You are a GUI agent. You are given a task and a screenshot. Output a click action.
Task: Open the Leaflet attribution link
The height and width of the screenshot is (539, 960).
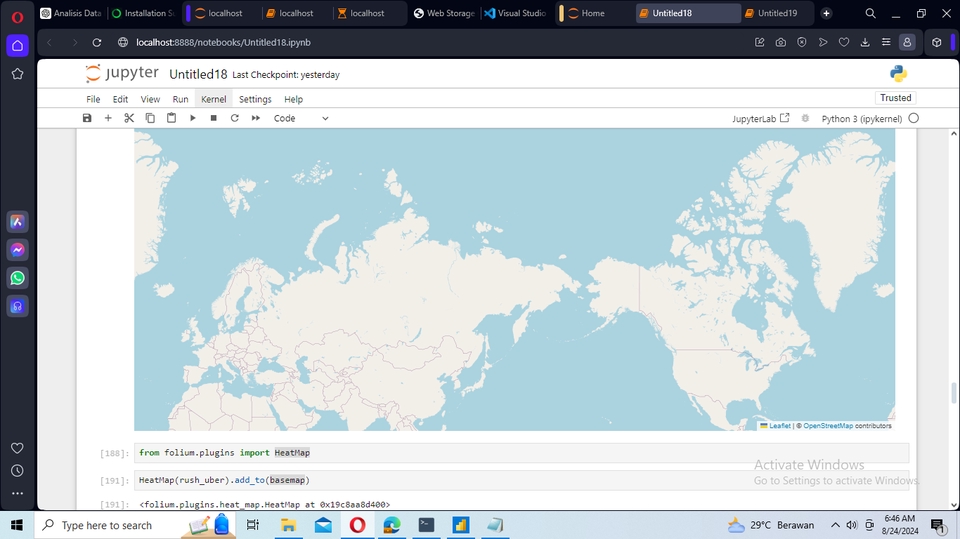click(x=779, y=426)
